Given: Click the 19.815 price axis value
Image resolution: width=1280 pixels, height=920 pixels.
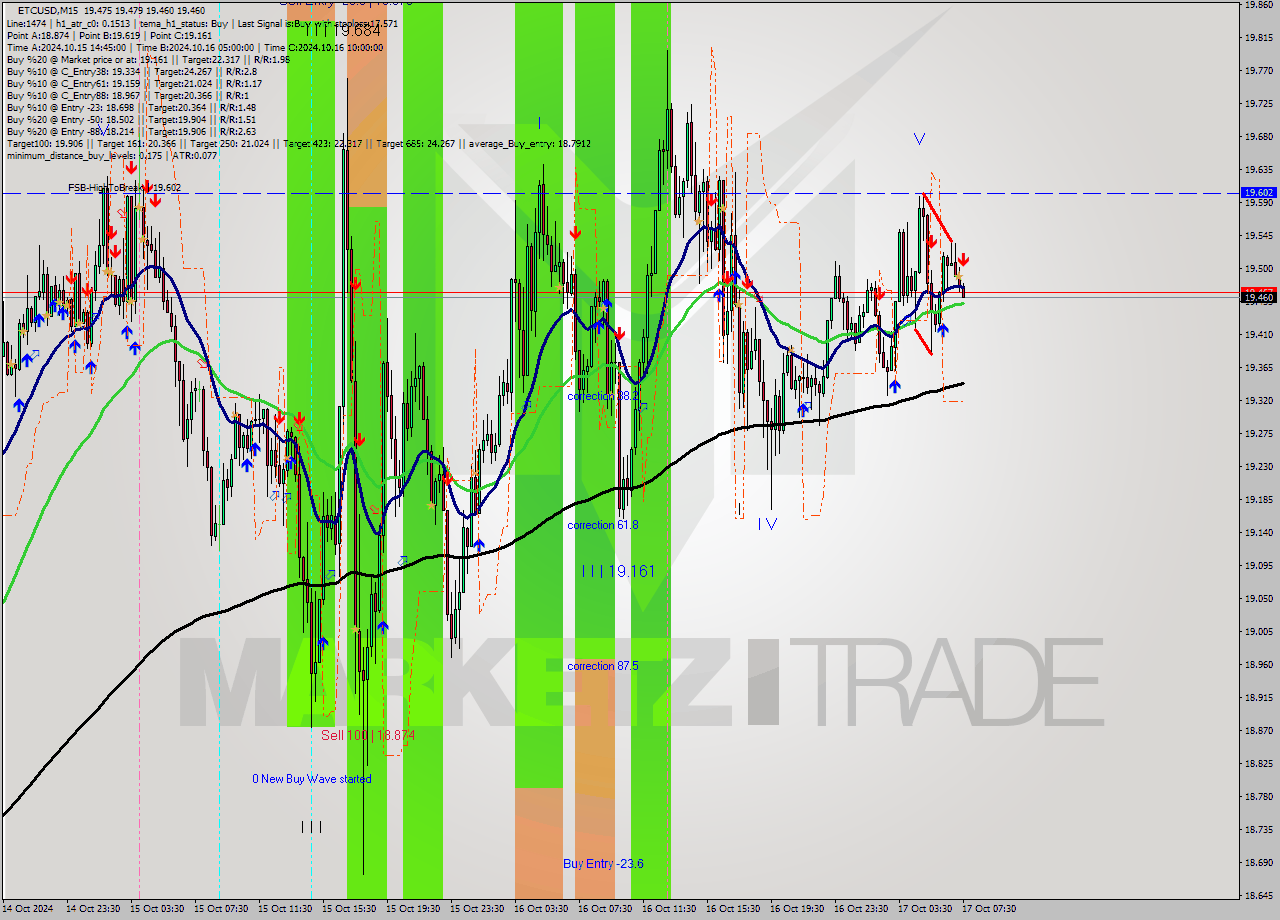Looking at the screenshot, I should (1258, 37).
